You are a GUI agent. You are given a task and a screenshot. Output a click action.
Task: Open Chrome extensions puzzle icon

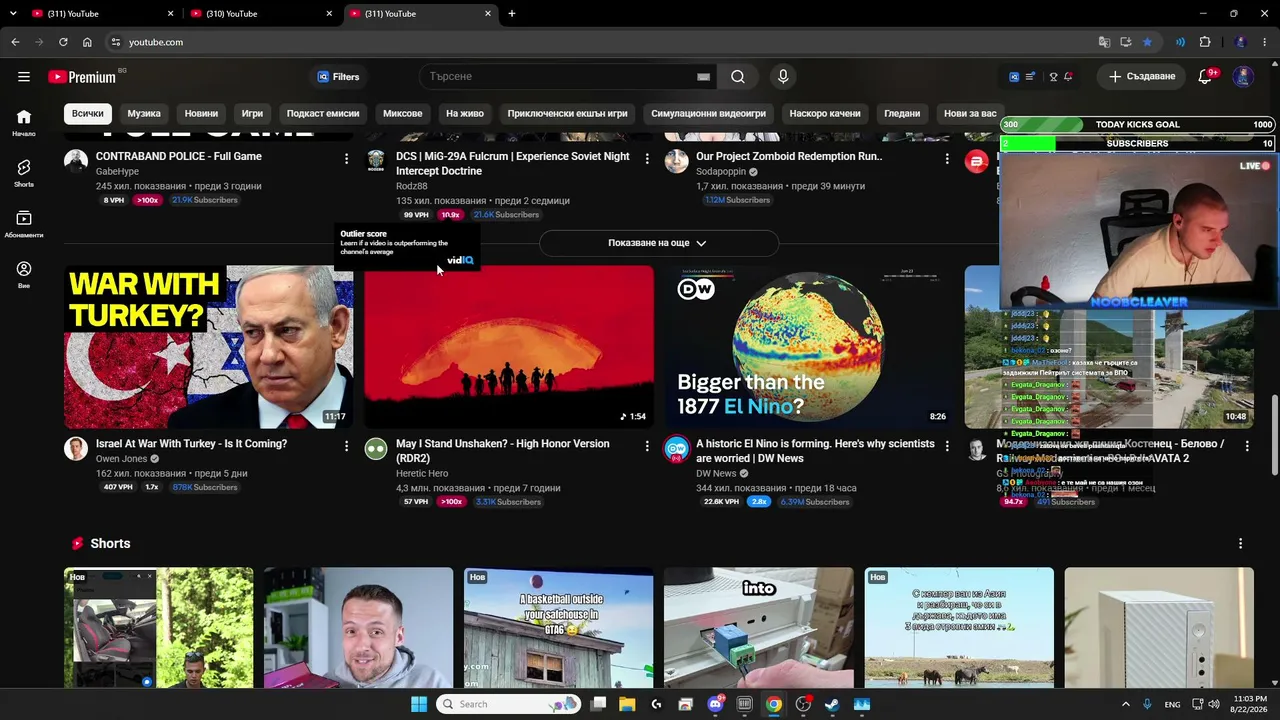coord(1205,42)
